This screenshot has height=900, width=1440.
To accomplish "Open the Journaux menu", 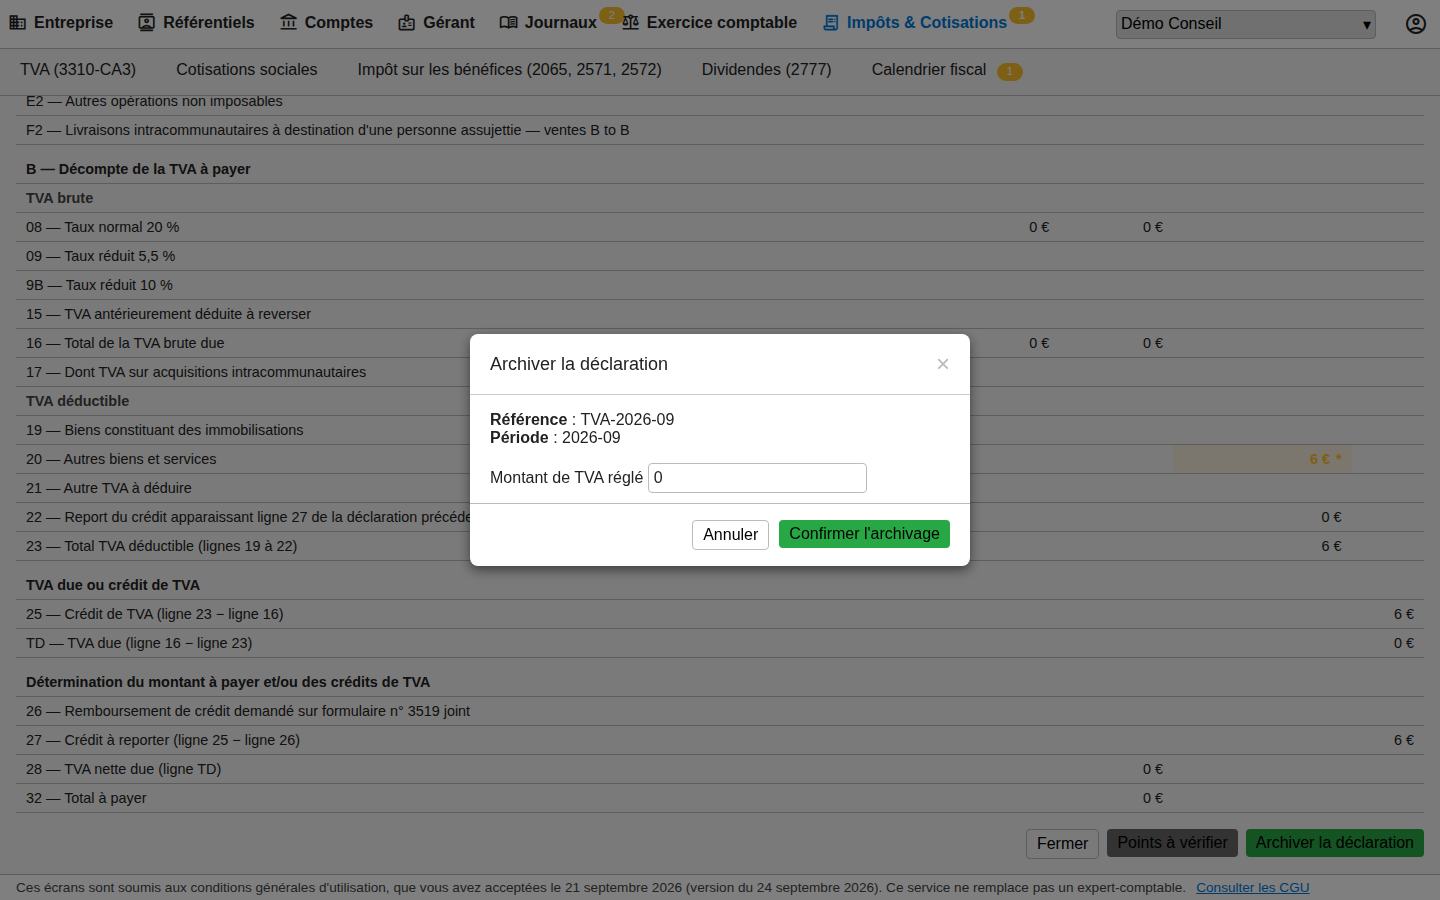I will (548, 22).
